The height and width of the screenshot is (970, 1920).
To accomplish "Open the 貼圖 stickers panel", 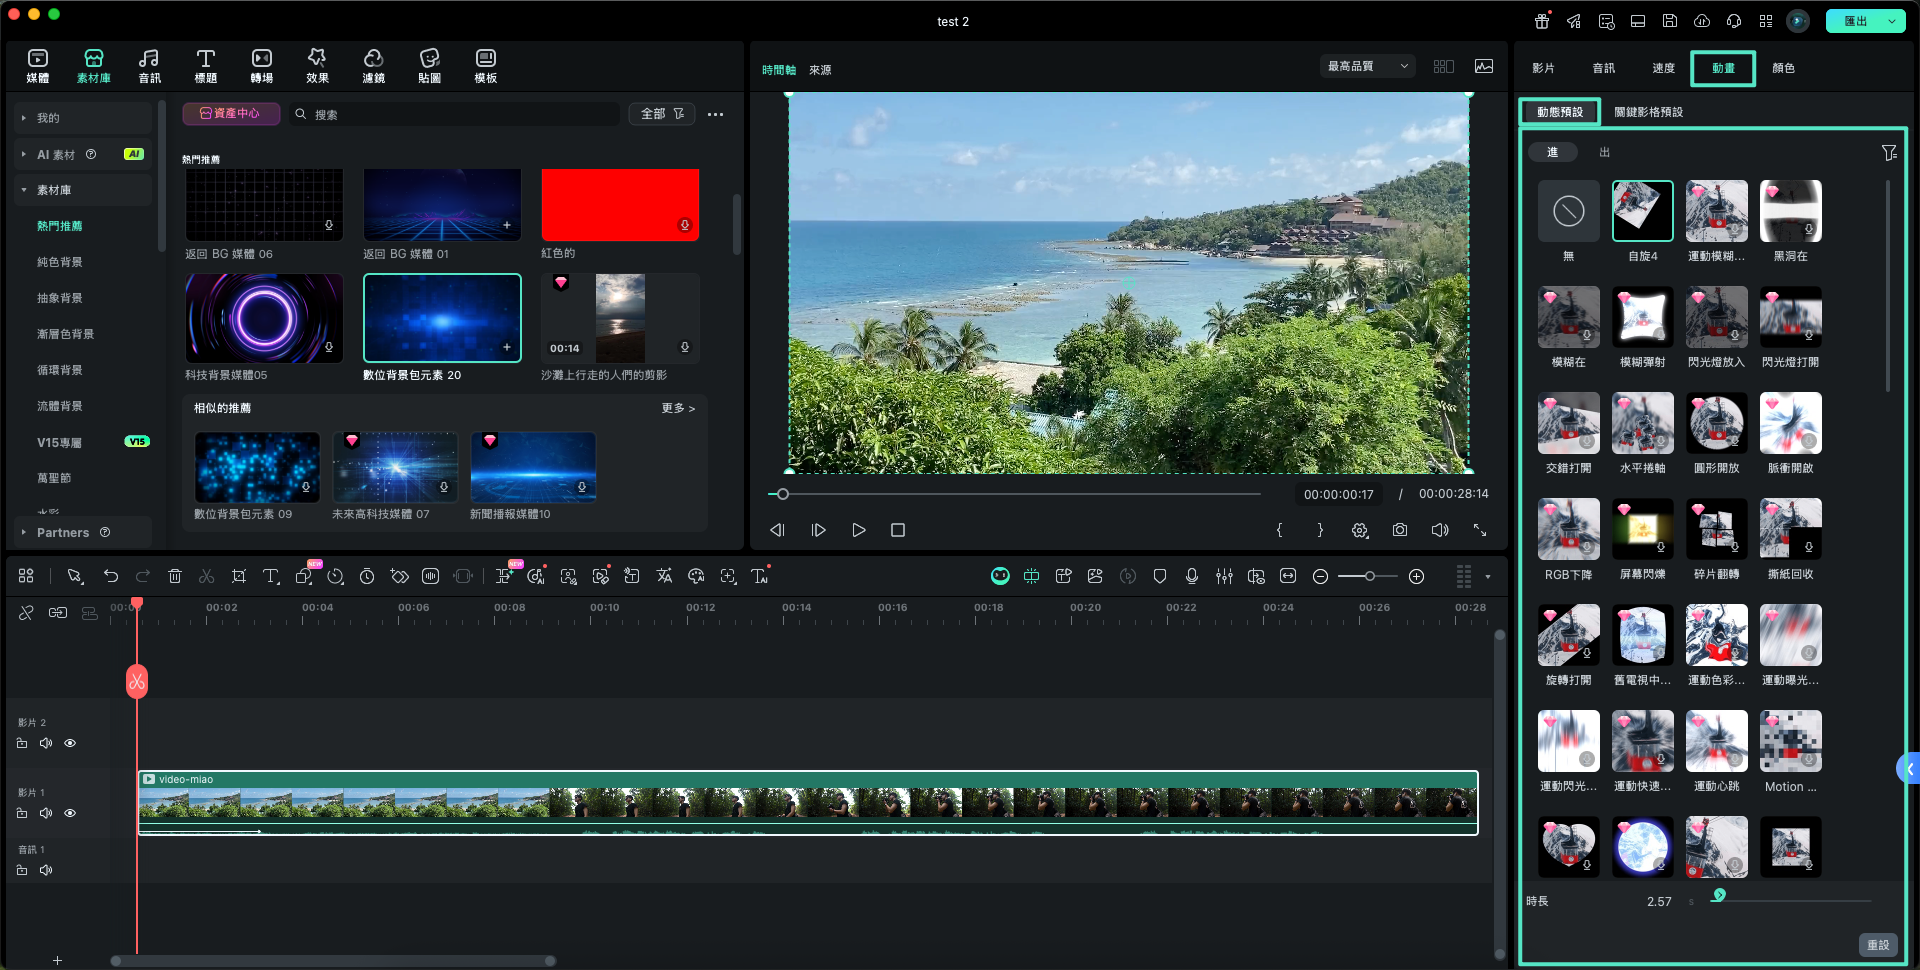I will 429,66.
